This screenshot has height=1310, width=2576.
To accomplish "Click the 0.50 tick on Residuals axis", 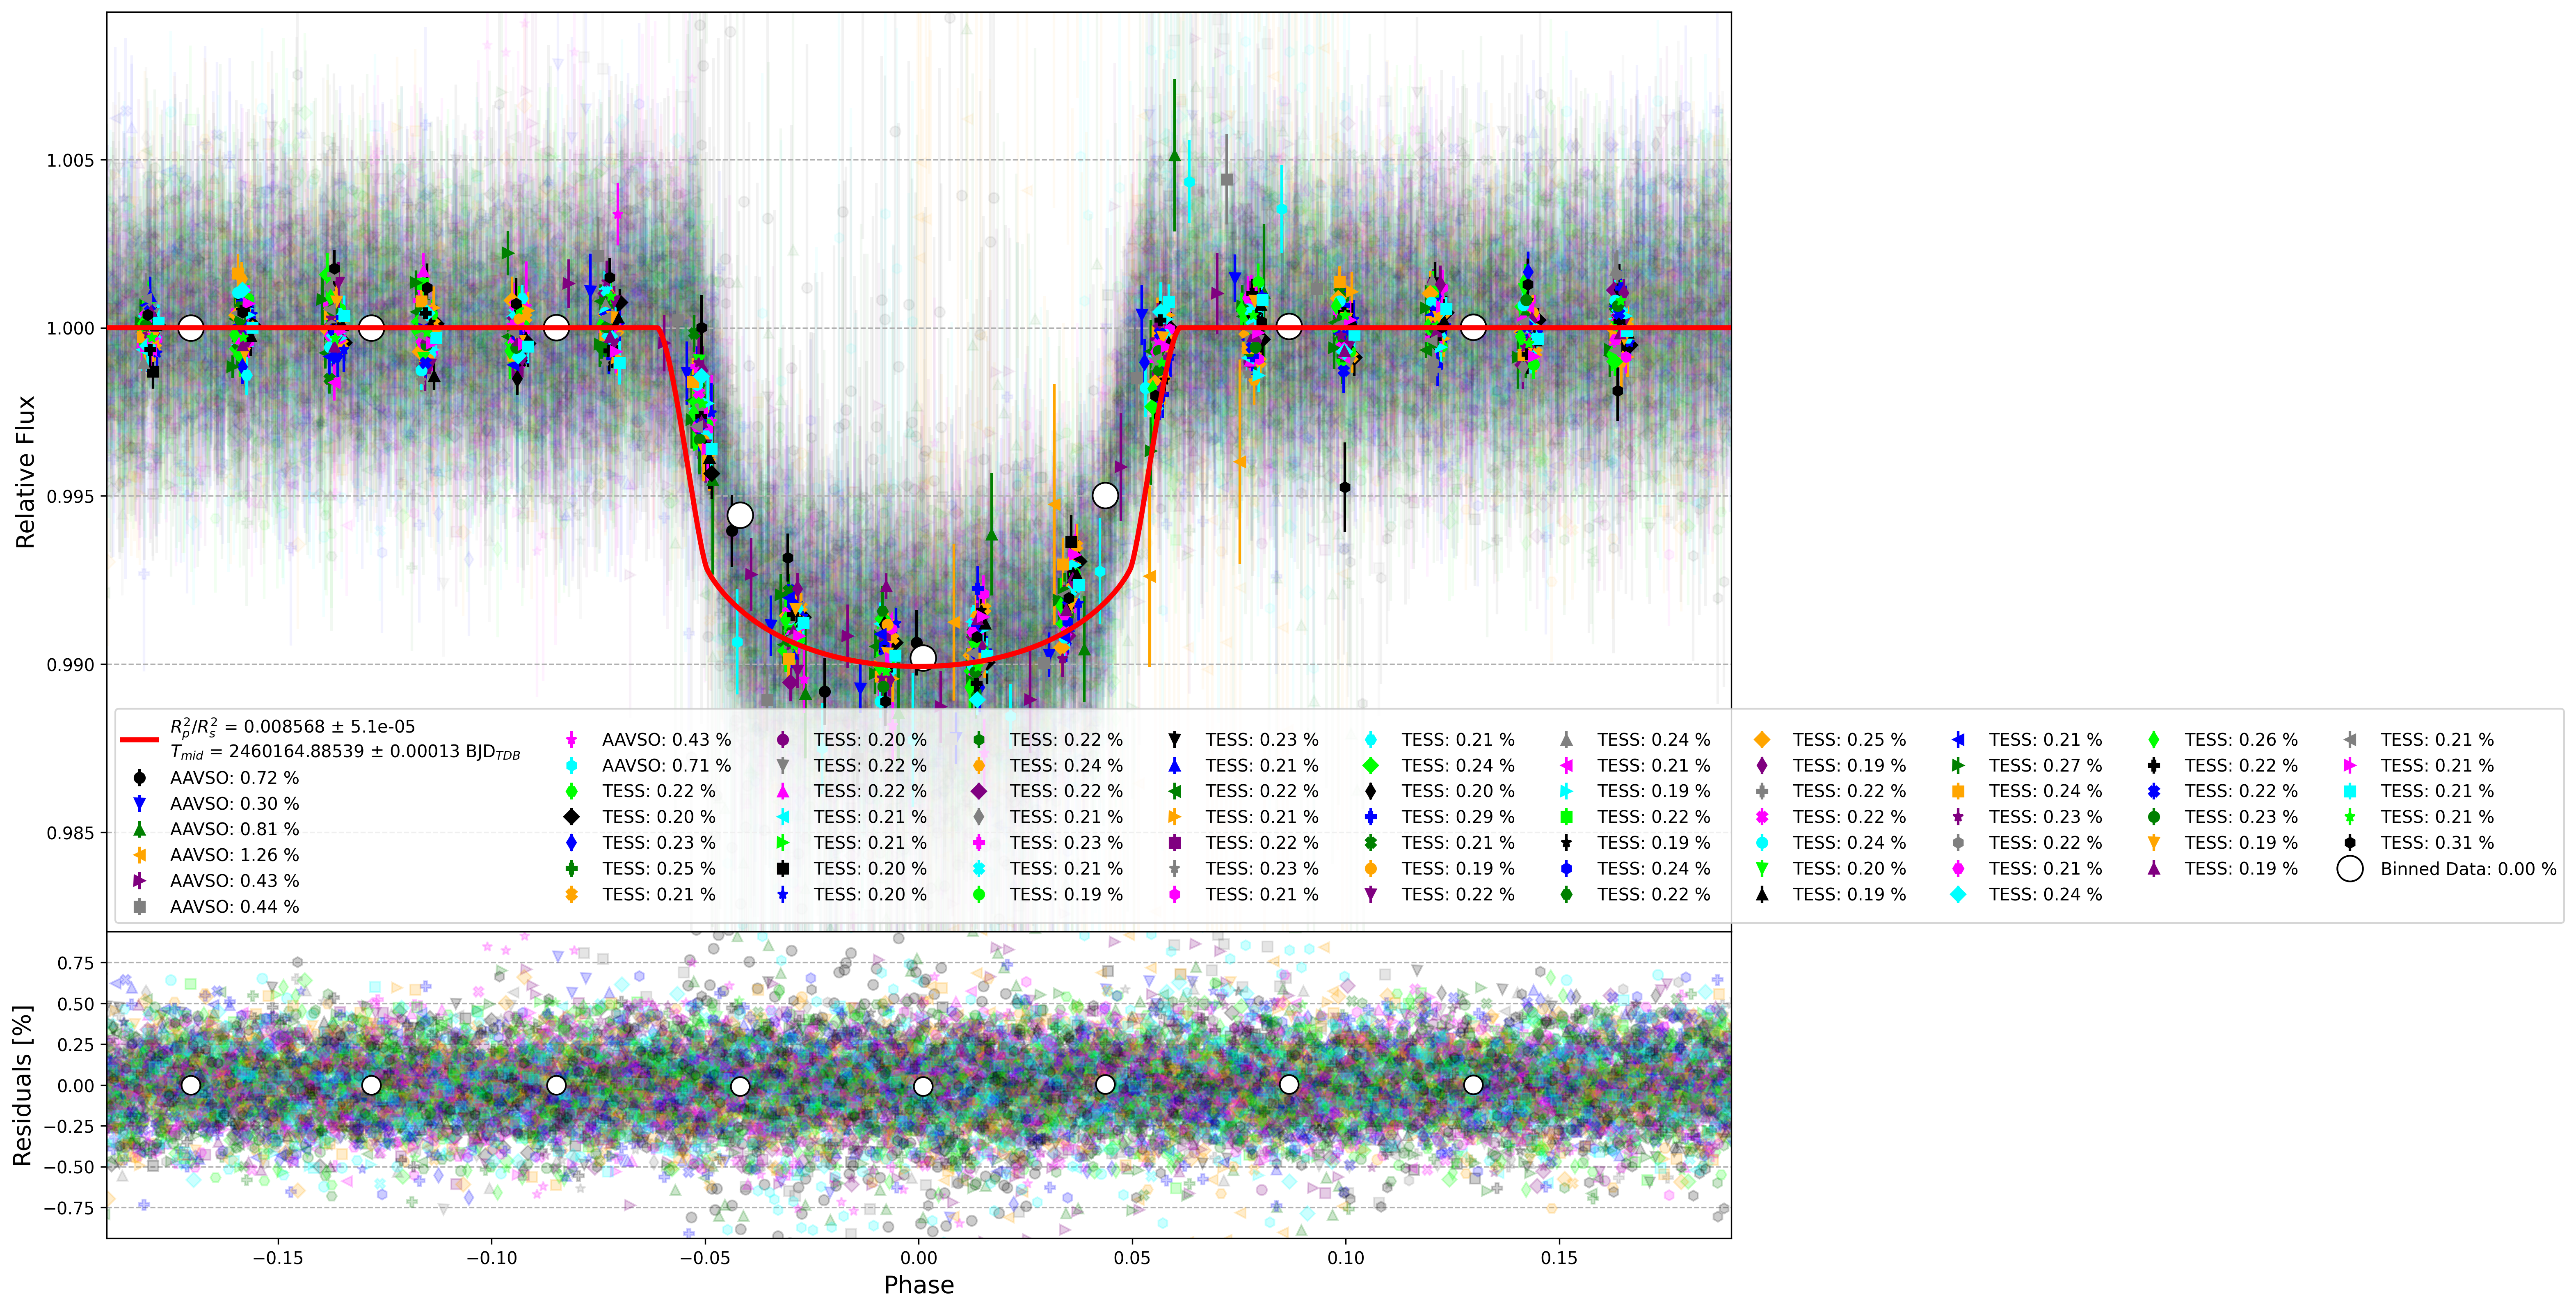I will [x=76, y=1004].
